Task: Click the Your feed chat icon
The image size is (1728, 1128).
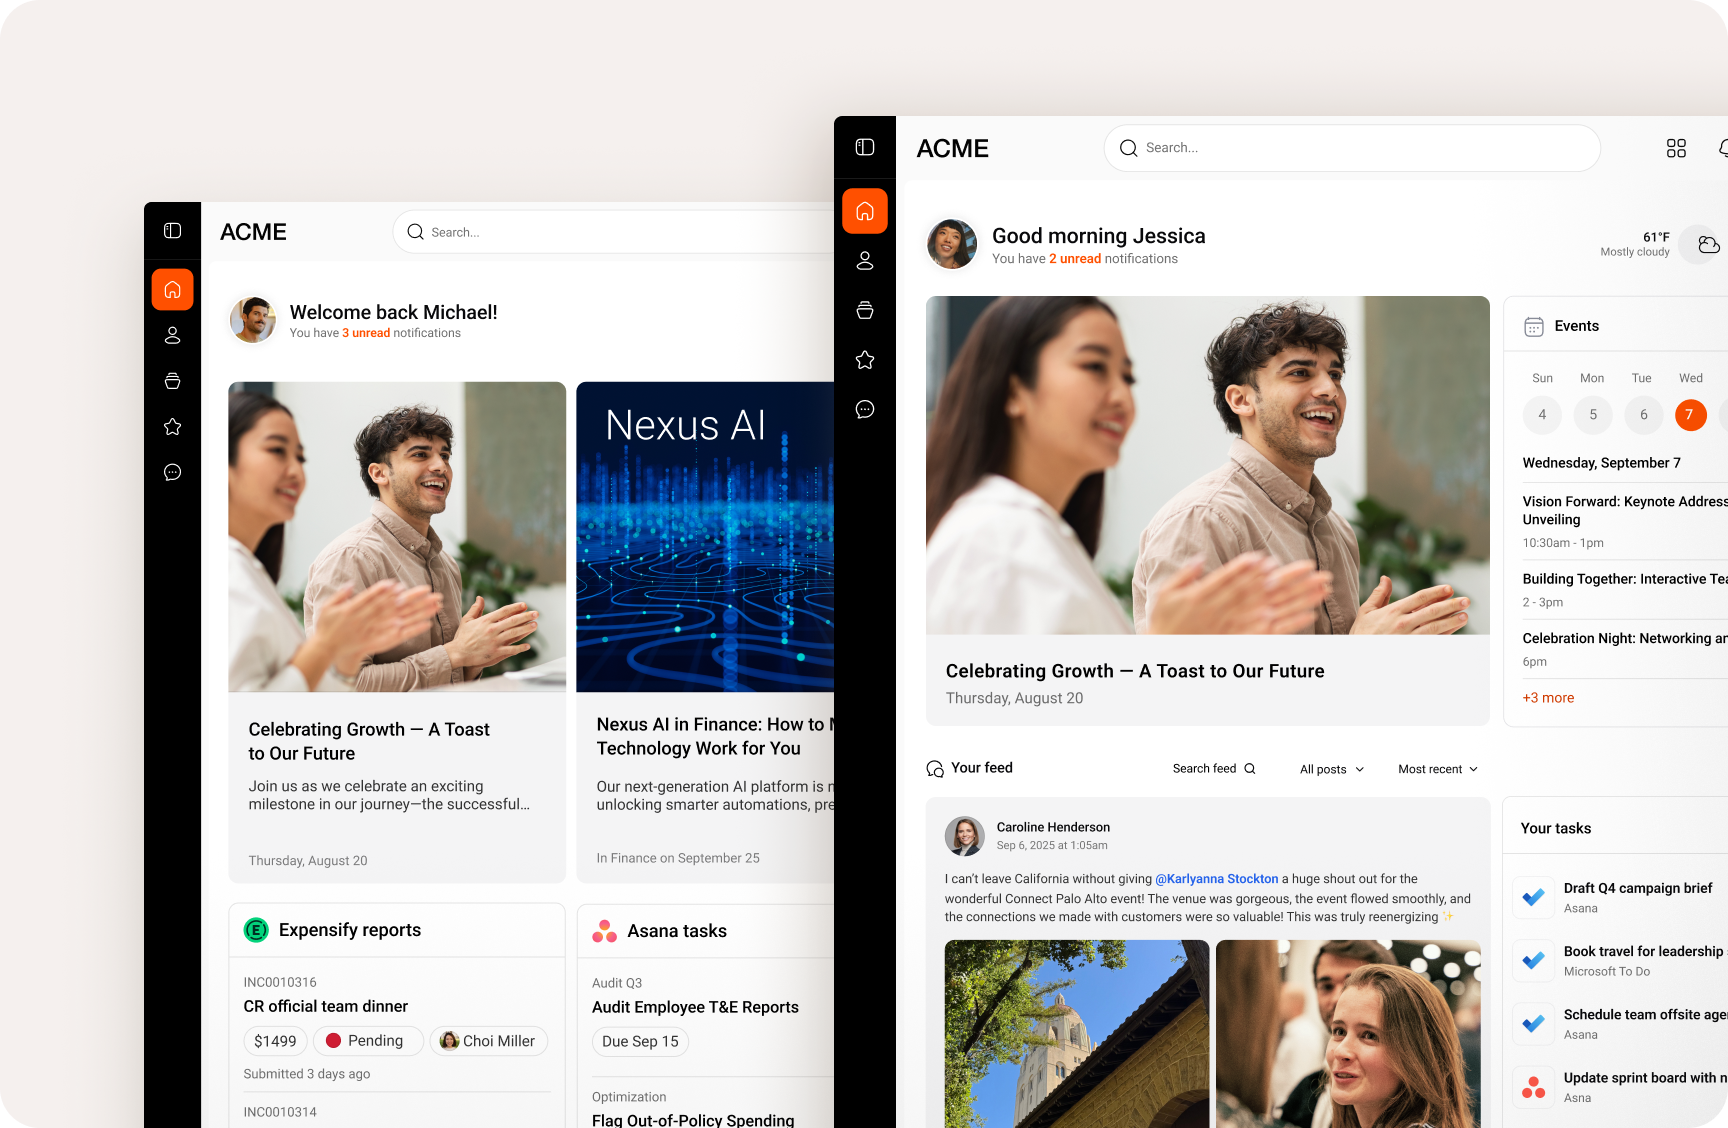Action: point(935,768)
